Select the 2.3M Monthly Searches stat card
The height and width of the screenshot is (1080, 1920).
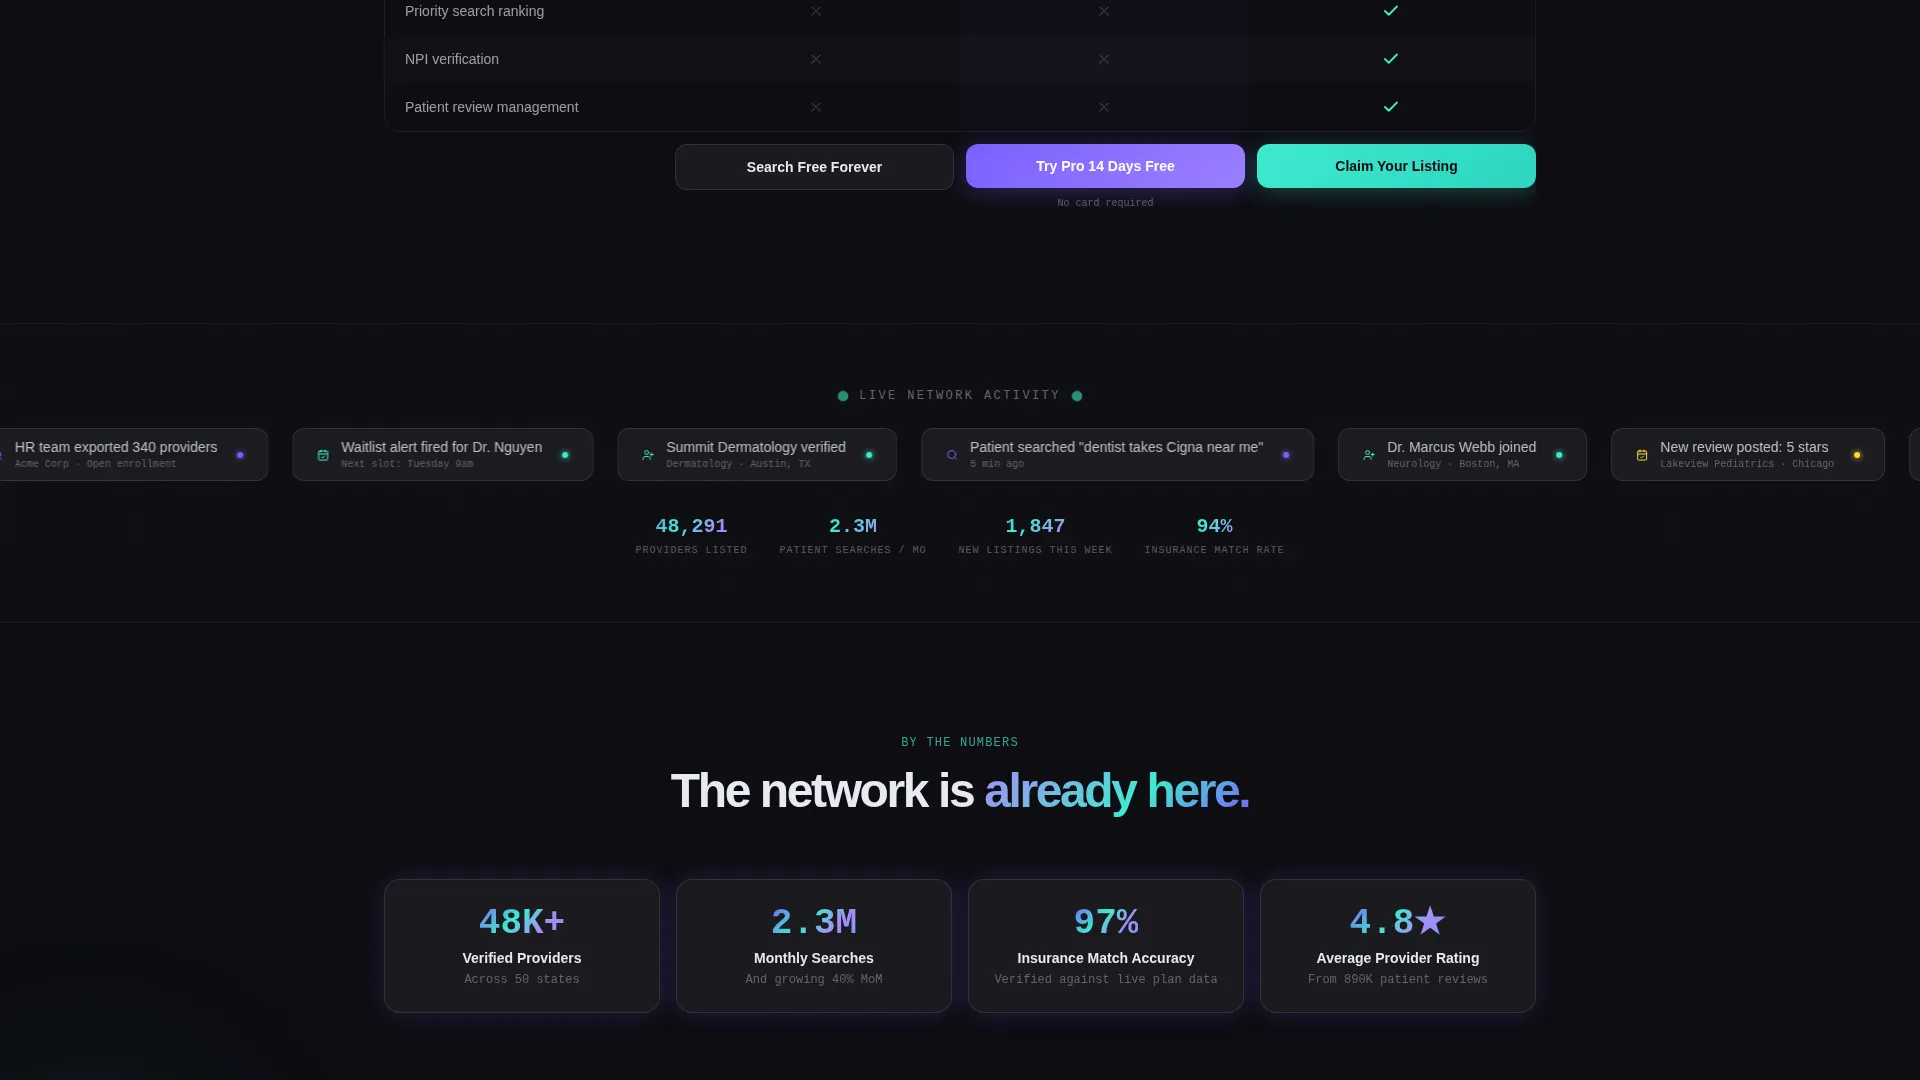pos(814,946)
